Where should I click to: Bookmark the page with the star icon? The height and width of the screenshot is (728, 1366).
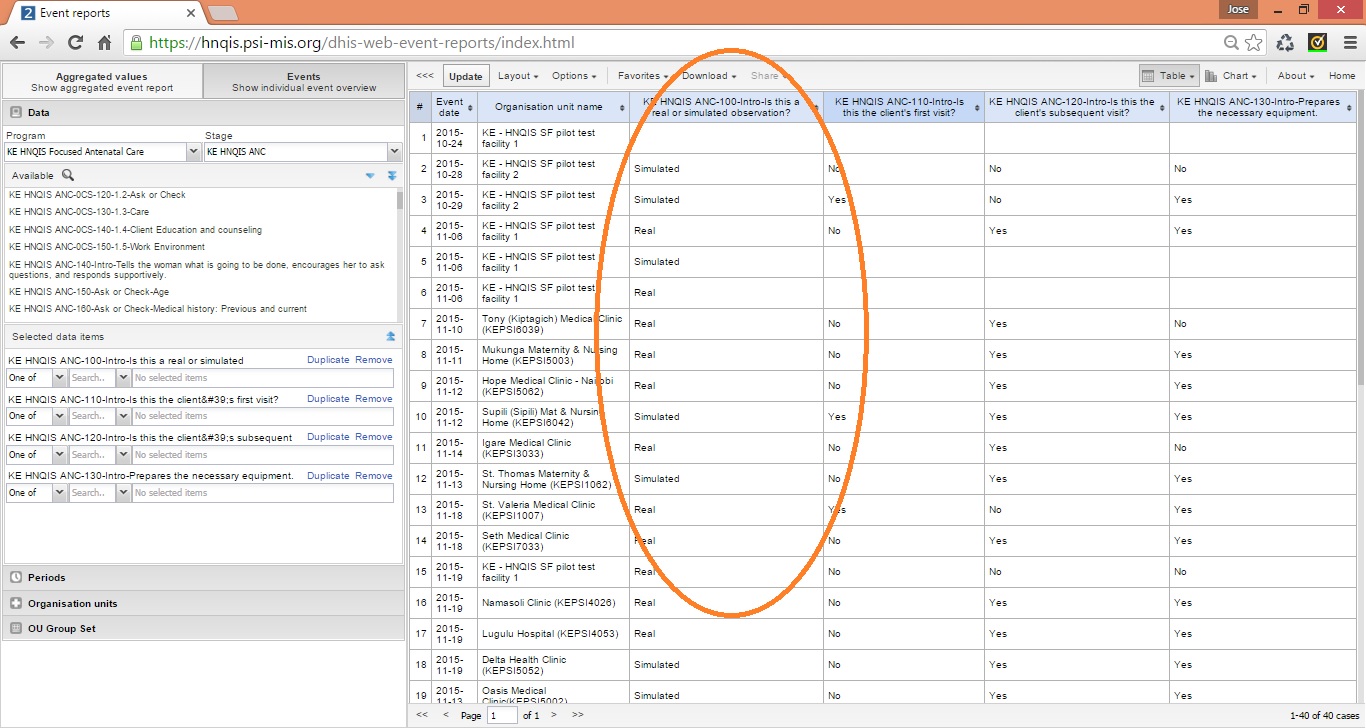(x=1253, y=43)
